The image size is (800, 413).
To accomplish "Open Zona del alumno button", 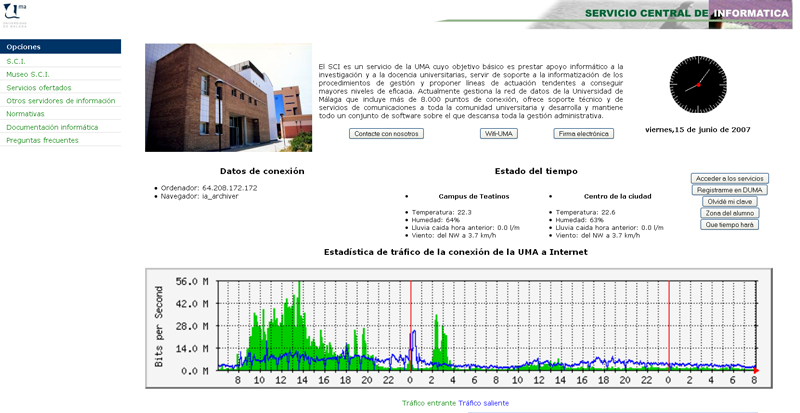I will point(730,213).
